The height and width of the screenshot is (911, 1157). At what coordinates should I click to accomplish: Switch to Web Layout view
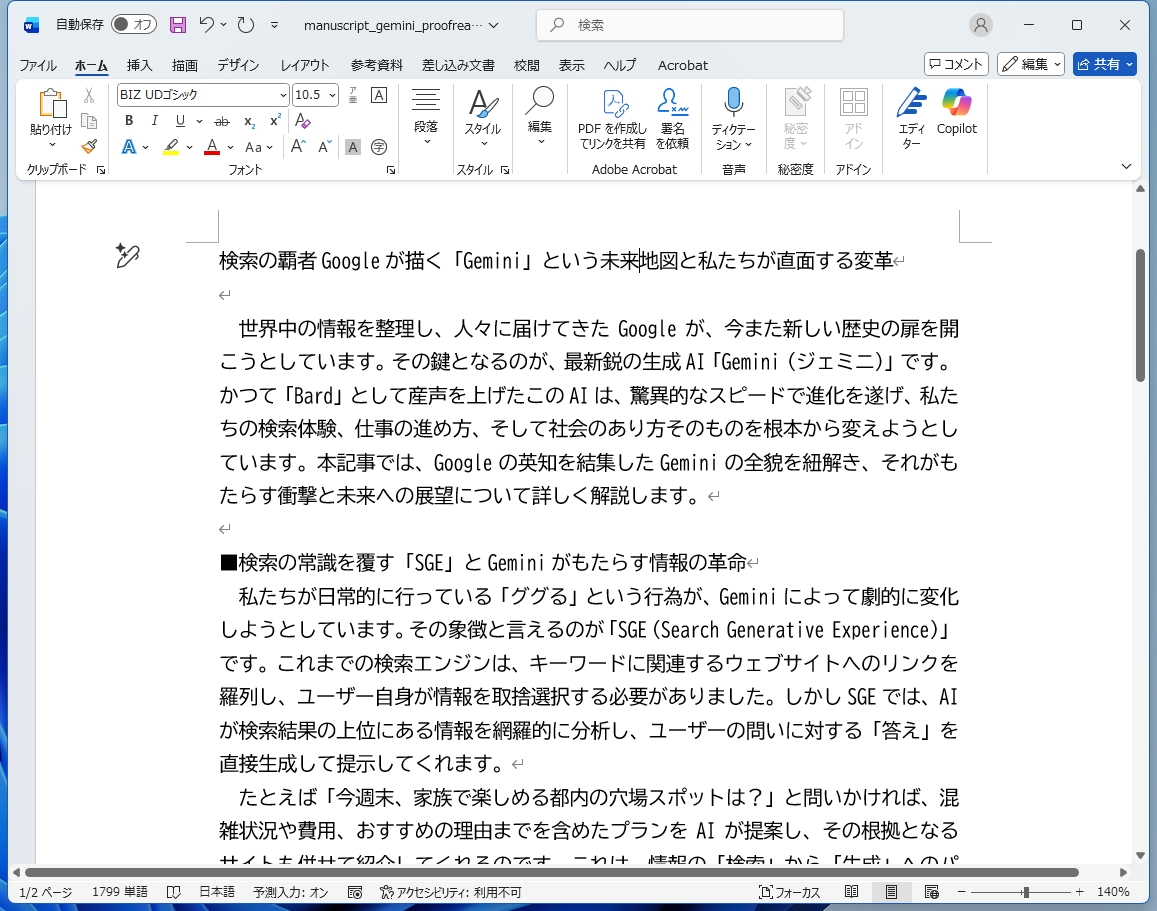(x=931, y=892)
